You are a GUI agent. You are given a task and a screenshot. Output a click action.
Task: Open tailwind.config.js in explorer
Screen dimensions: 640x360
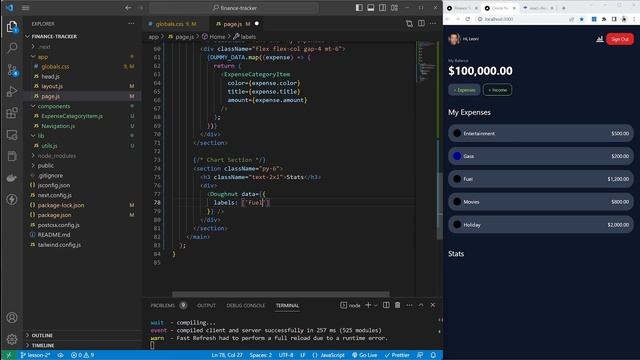point(59,245)
